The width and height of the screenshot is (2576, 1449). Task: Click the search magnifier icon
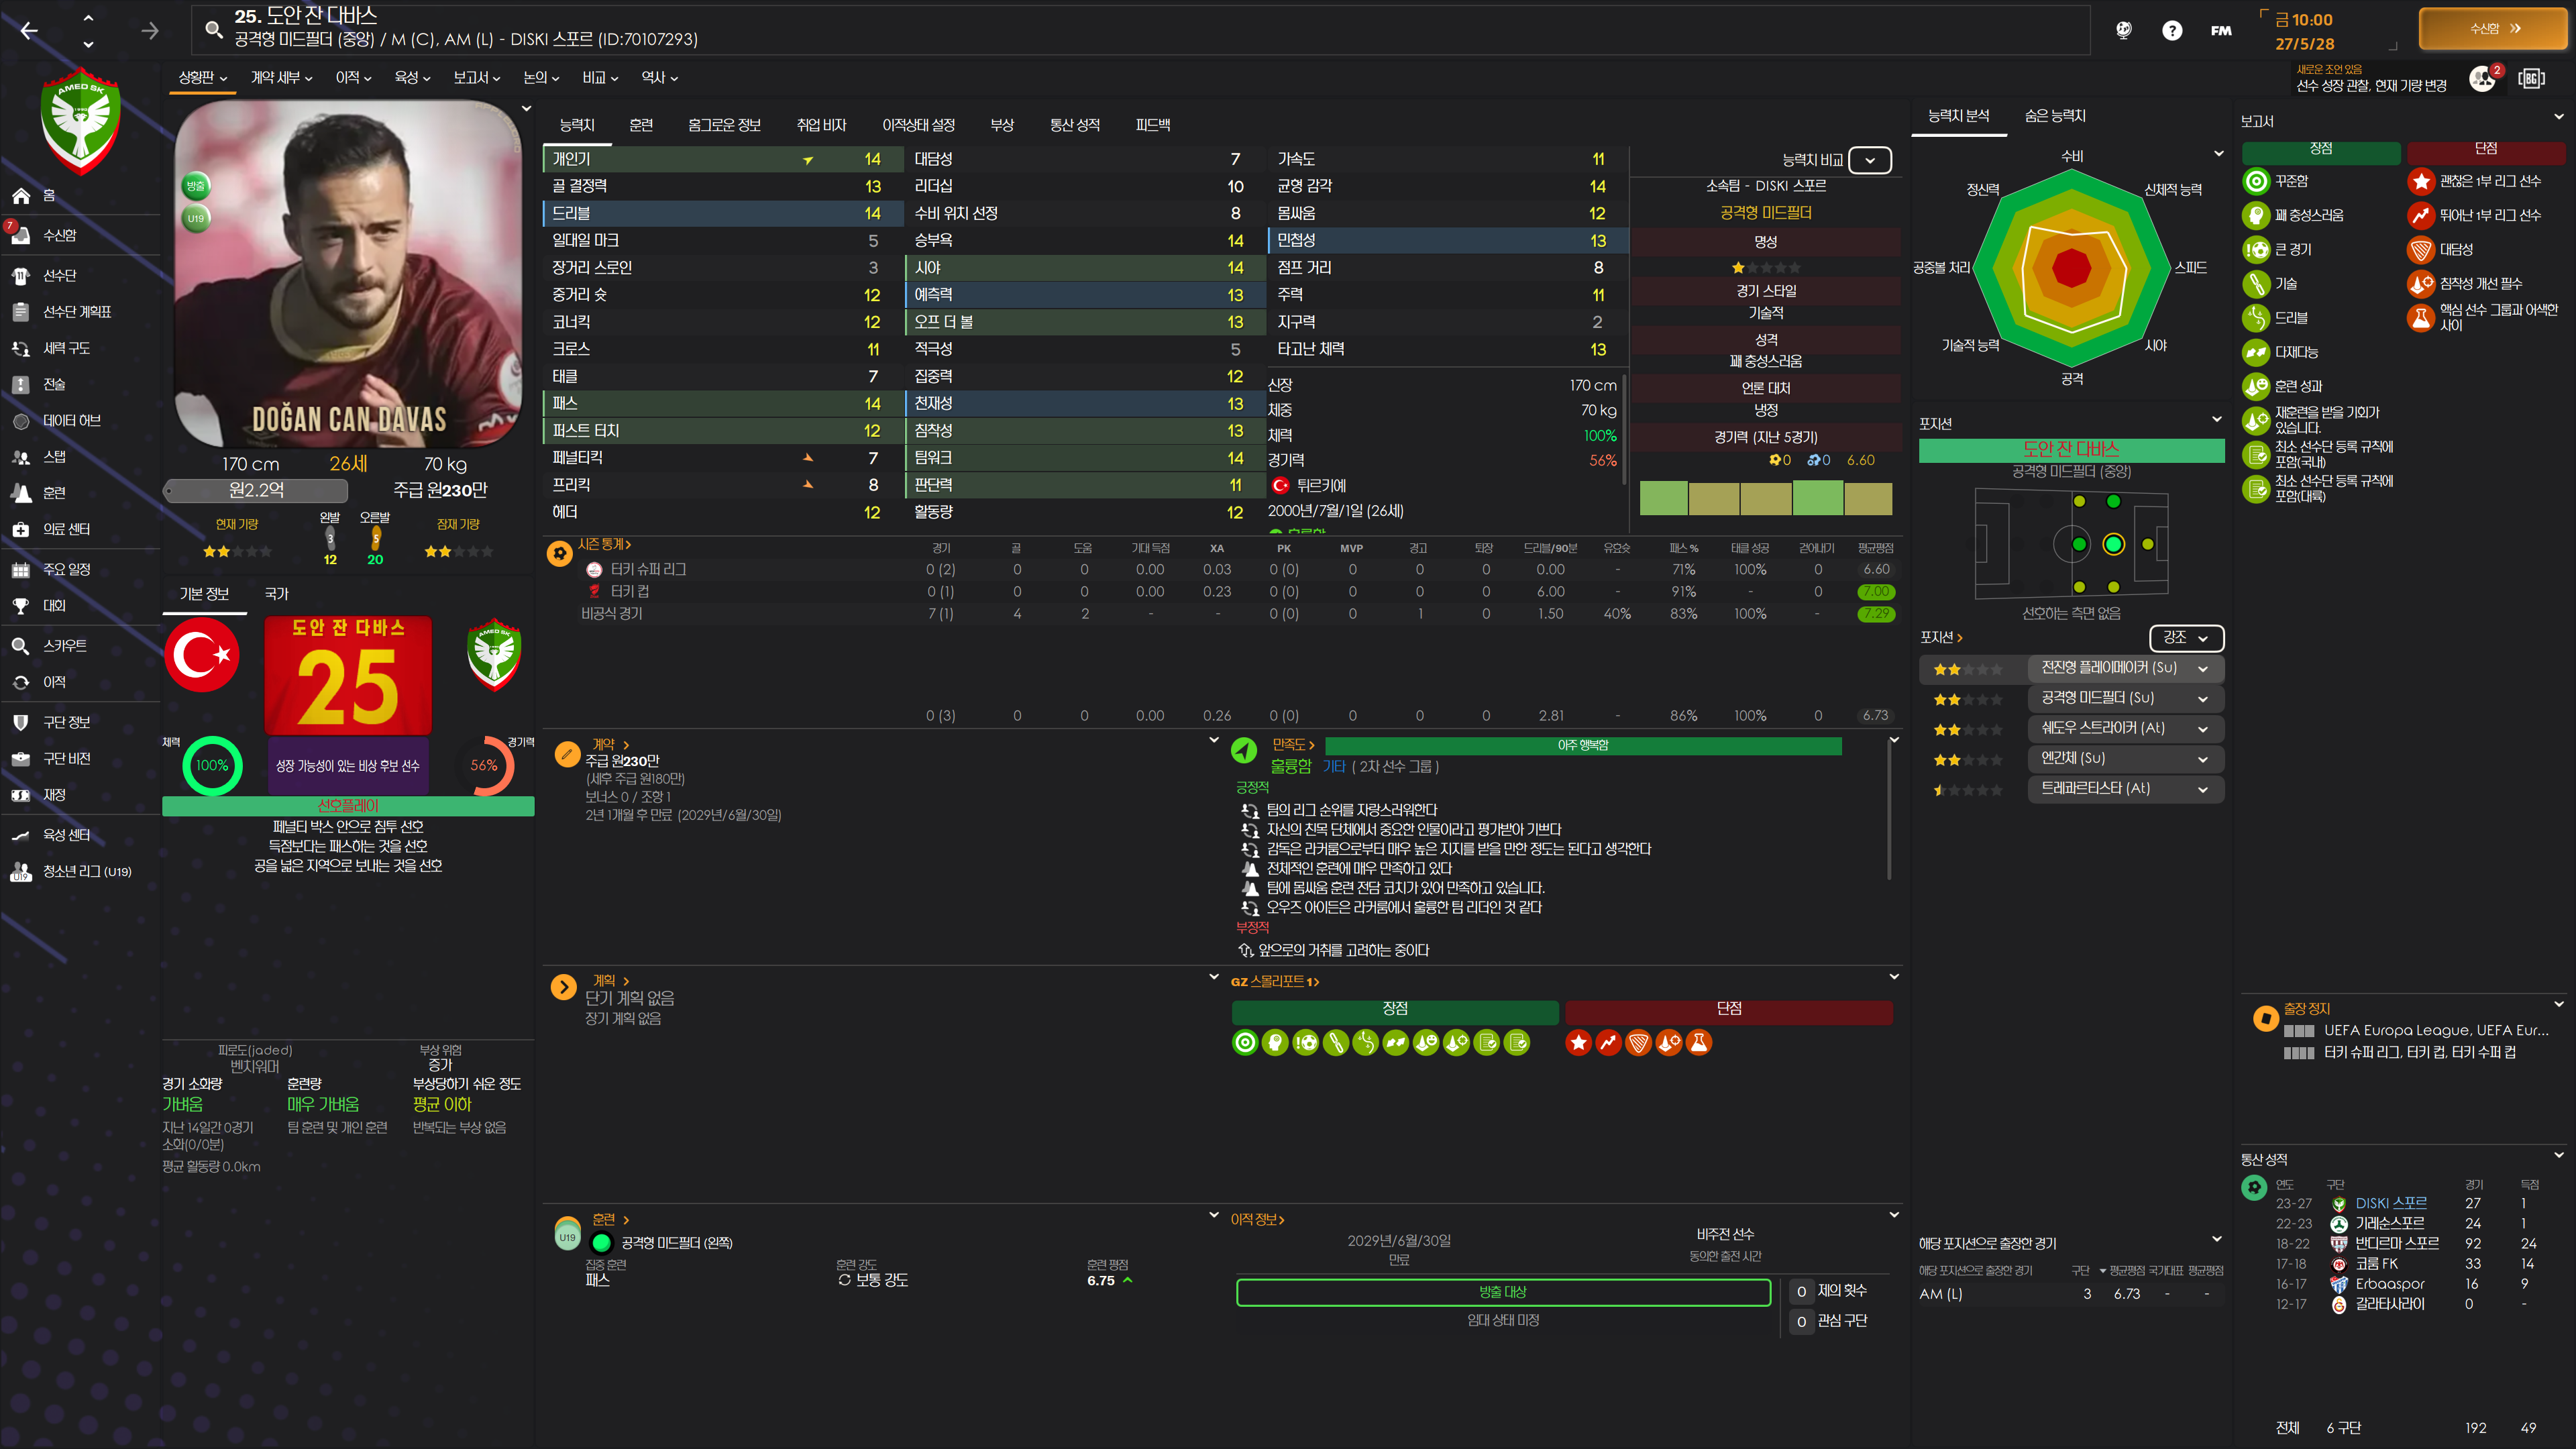[213, 29]
